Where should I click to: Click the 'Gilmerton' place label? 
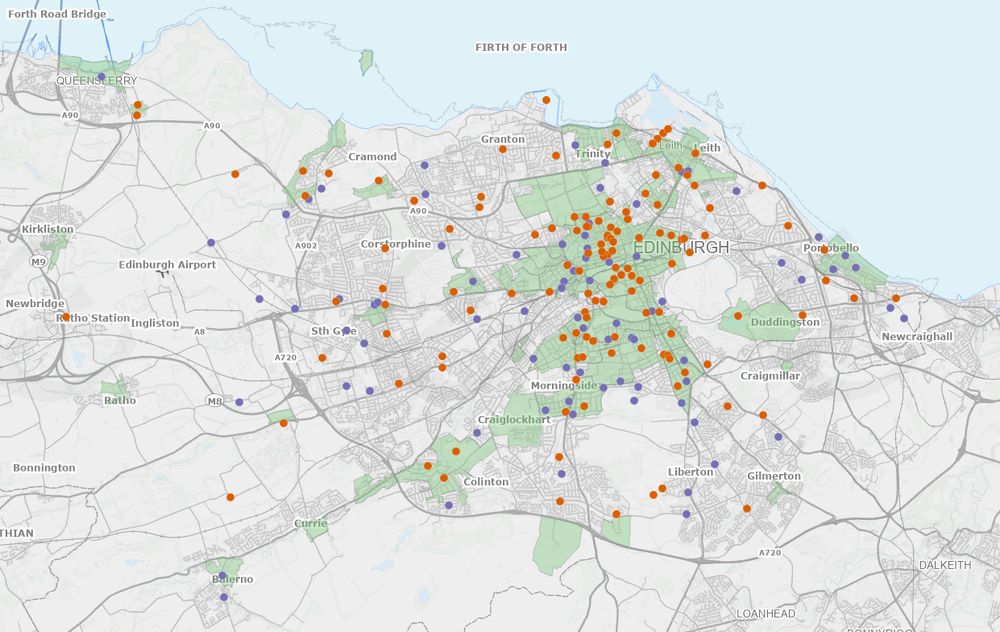(774, 476)
